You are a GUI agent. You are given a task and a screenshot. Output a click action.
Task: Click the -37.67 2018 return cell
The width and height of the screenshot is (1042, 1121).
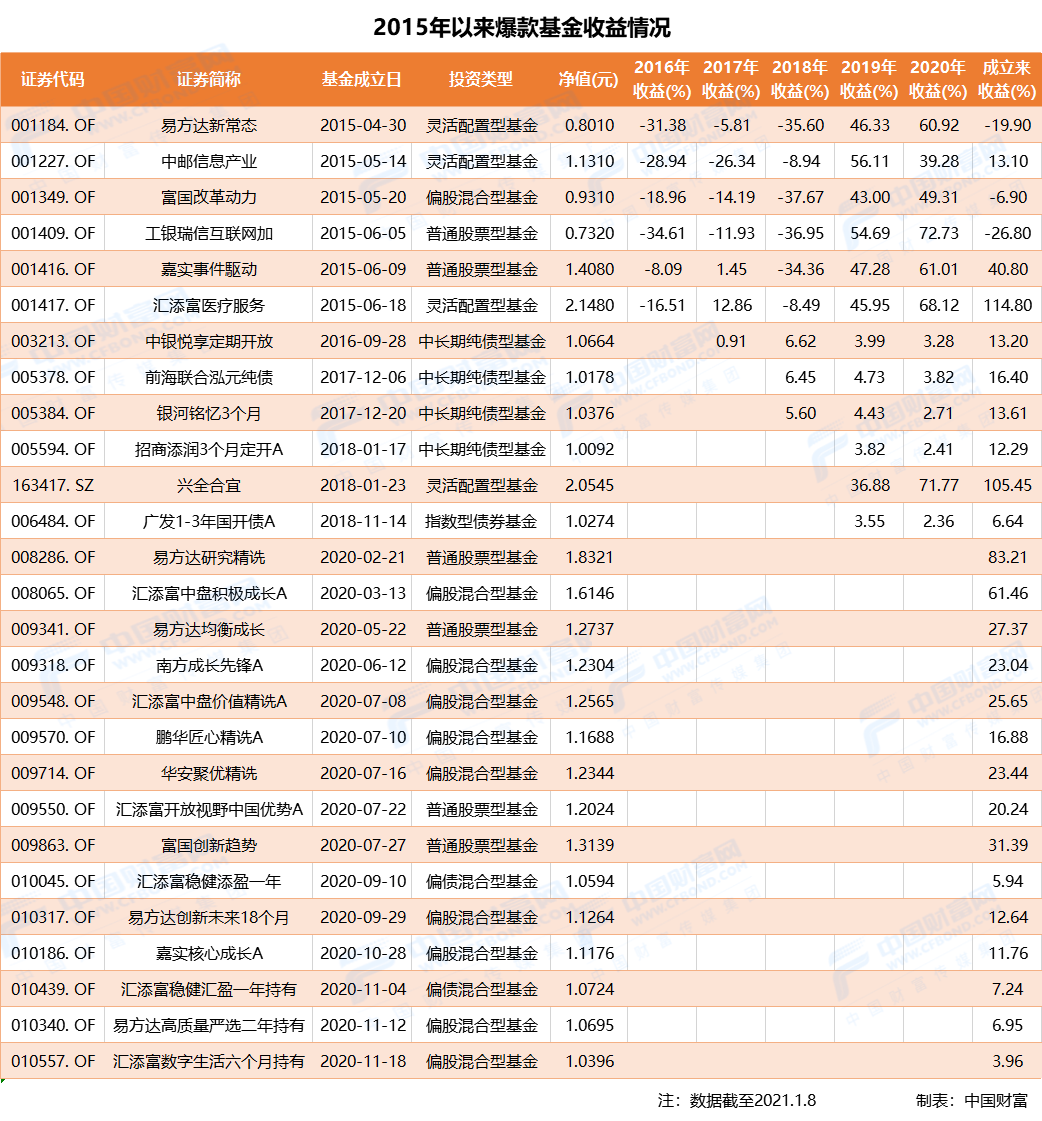[x=800, y=197]
